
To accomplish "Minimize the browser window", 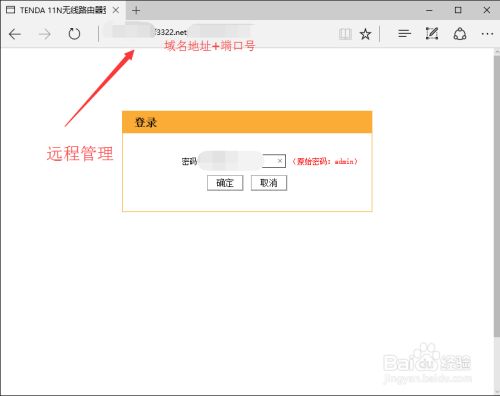I will pyautogui.click(x=429, y=10).
